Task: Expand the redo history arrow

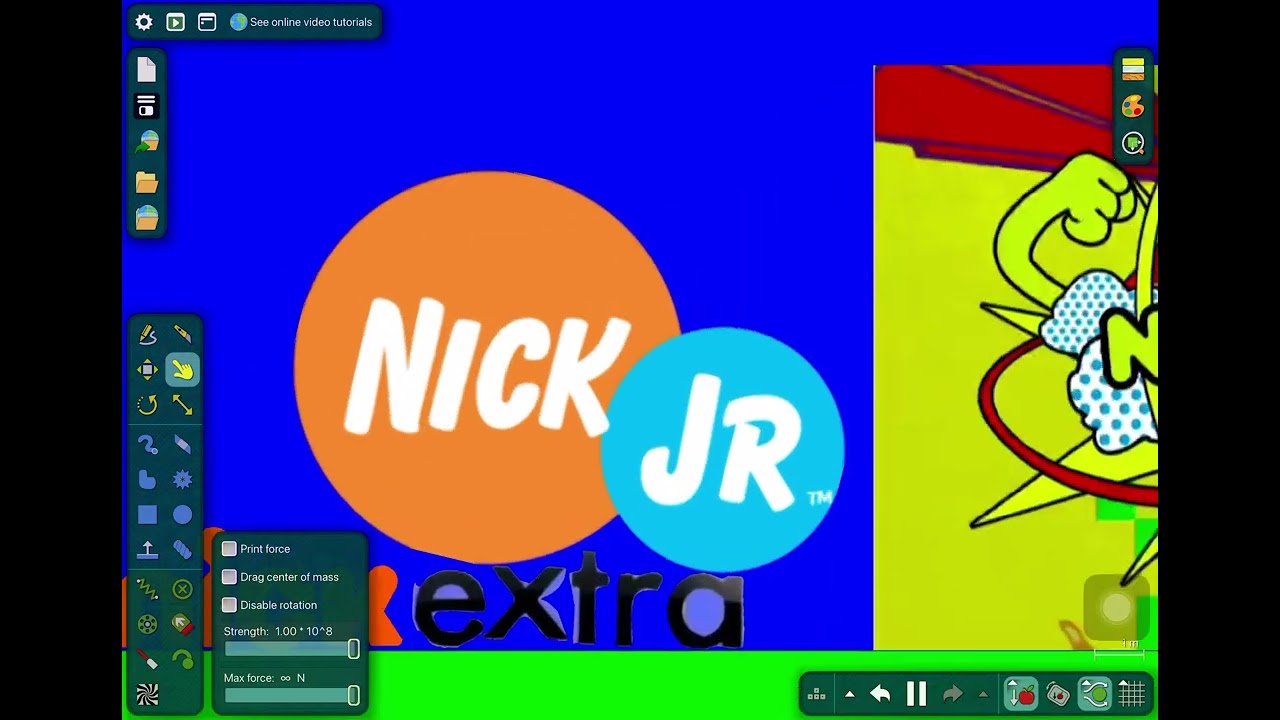Action: tap(983, 694)
